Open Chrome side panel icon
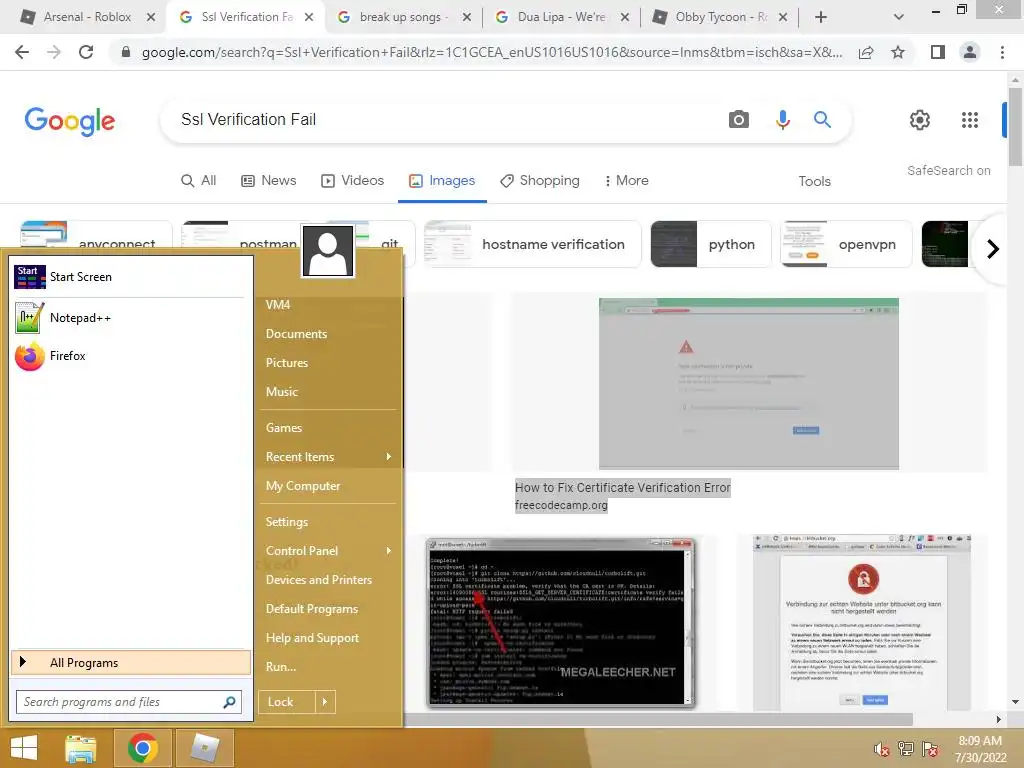 [938, 52]
